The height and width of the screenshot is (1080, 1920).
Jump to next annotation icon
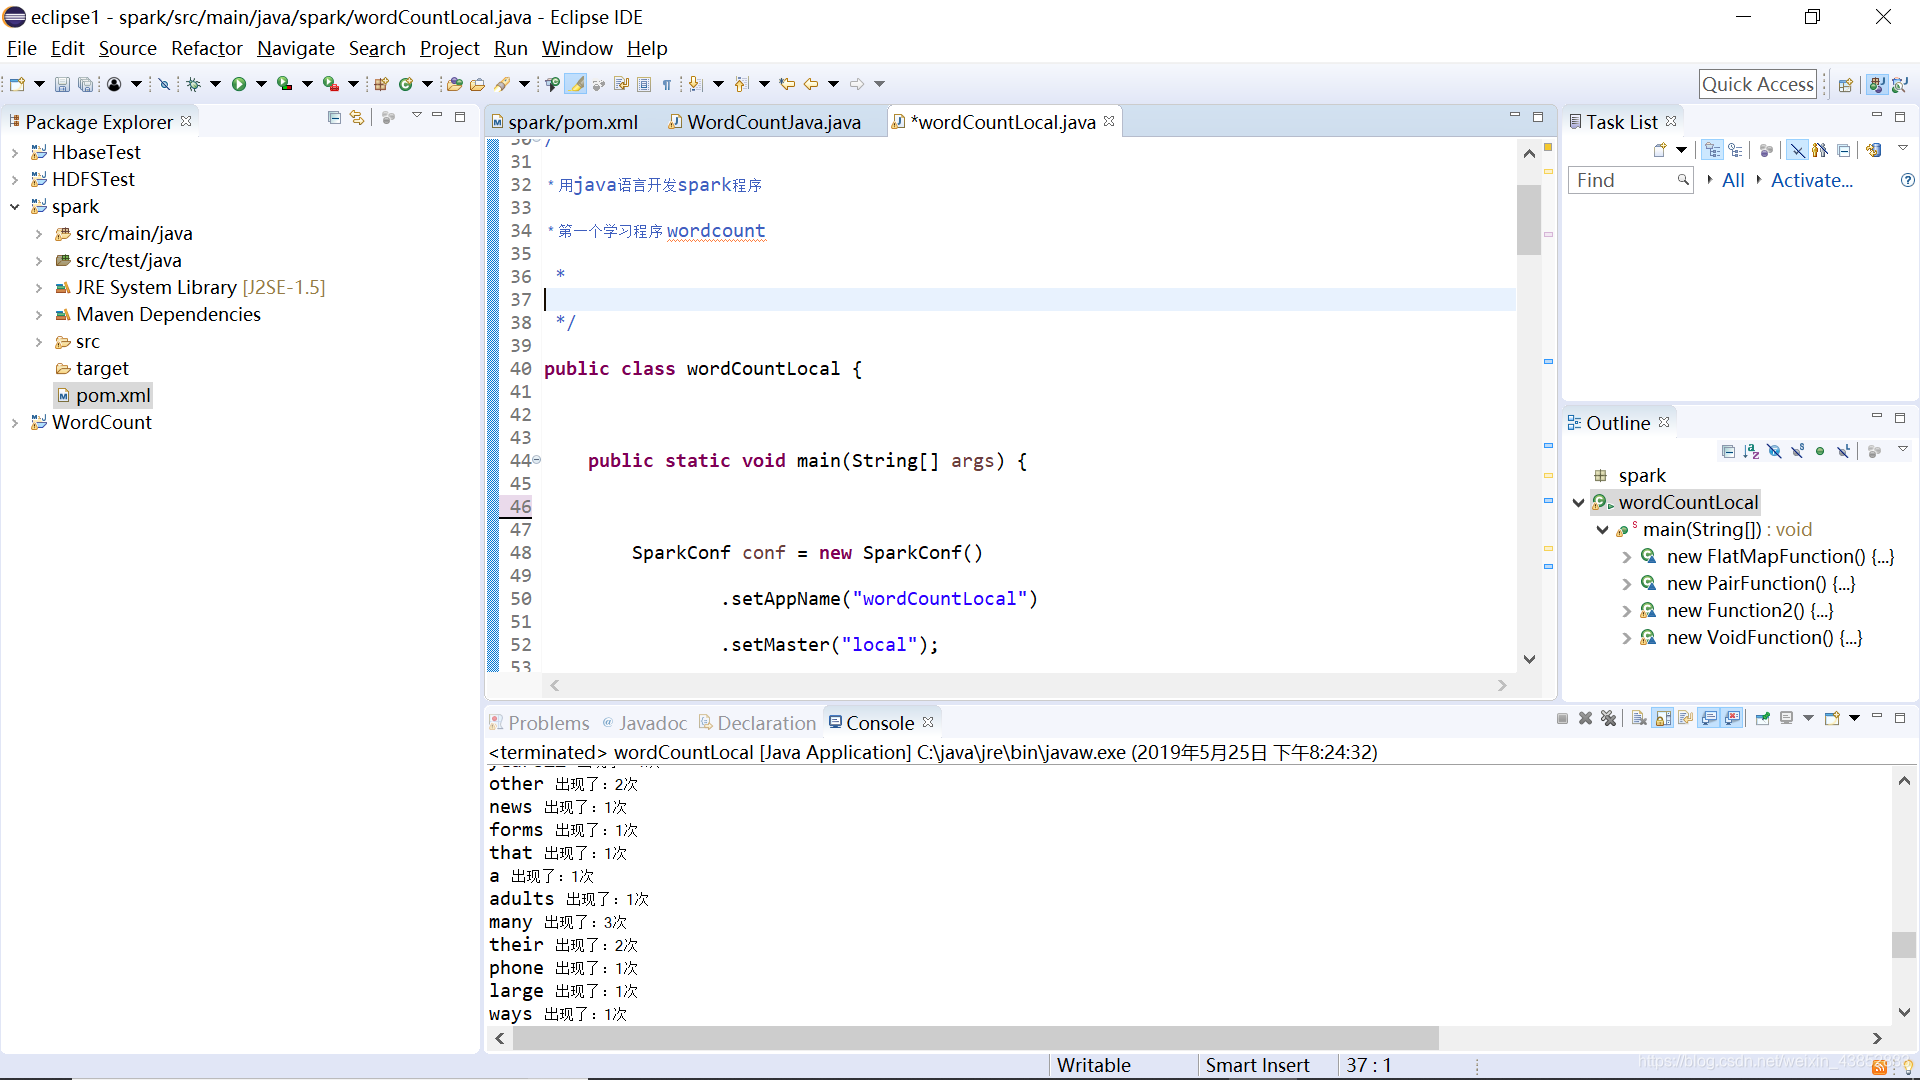[x=696, y=85]
